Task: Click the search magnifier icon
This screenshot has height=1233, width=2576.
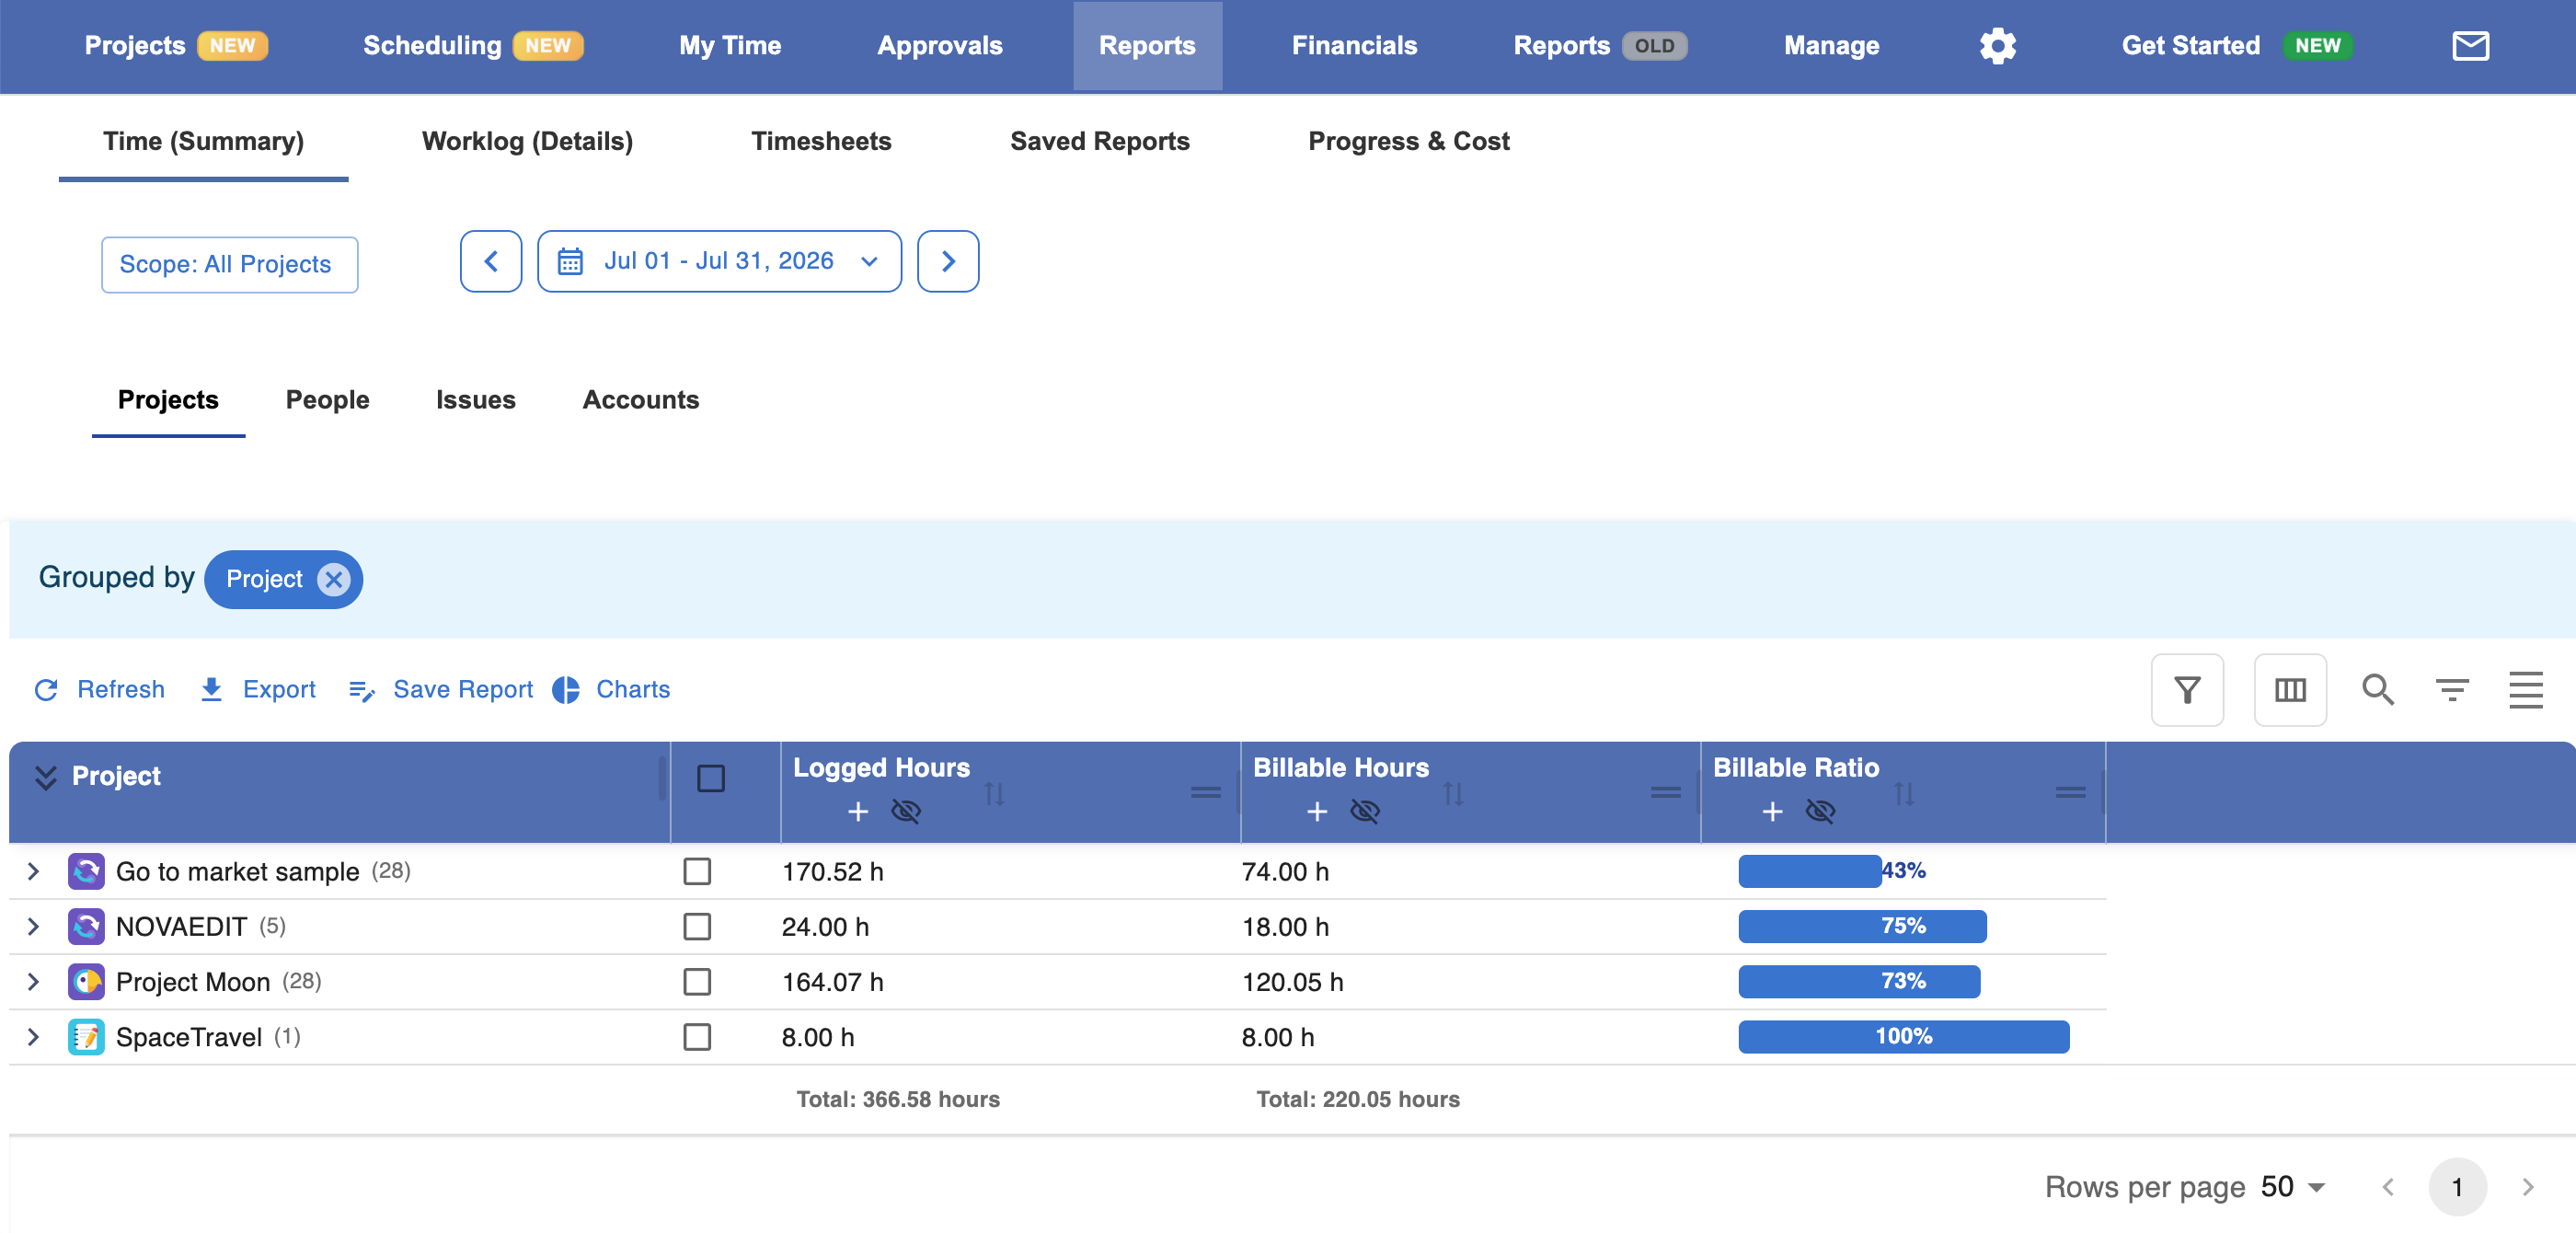Action: (2378, 690)
